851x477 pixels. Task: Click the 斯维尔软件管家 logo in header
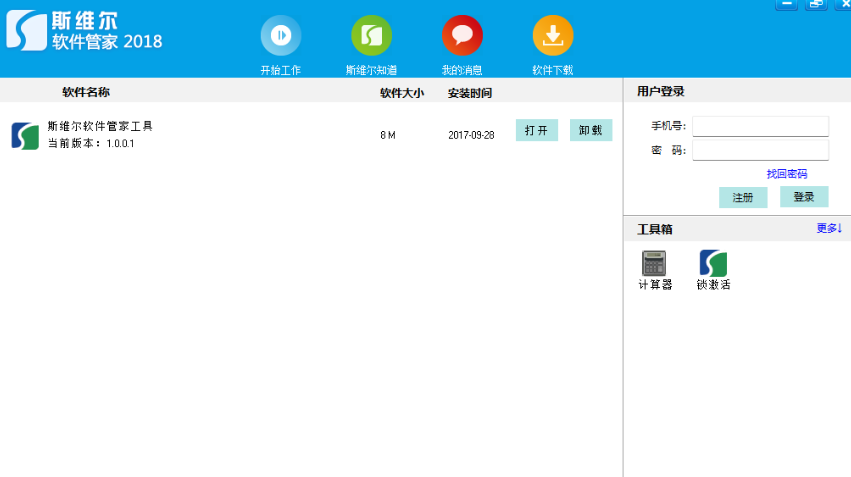[x=26, y=30]
